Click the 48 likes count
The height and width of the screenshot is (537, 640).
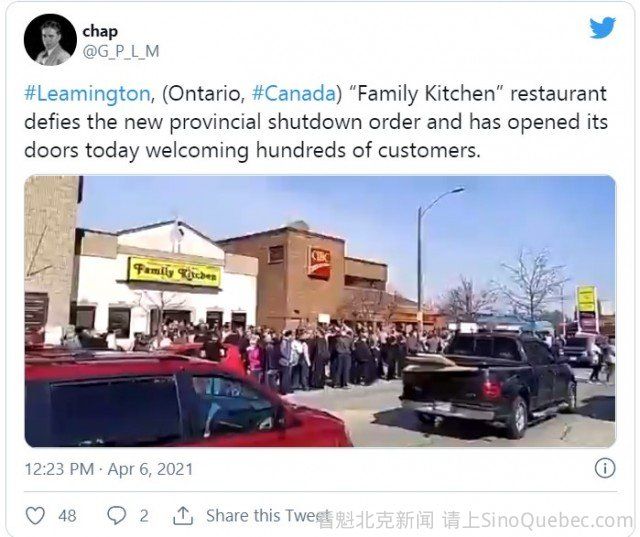(x=67, y=516)
